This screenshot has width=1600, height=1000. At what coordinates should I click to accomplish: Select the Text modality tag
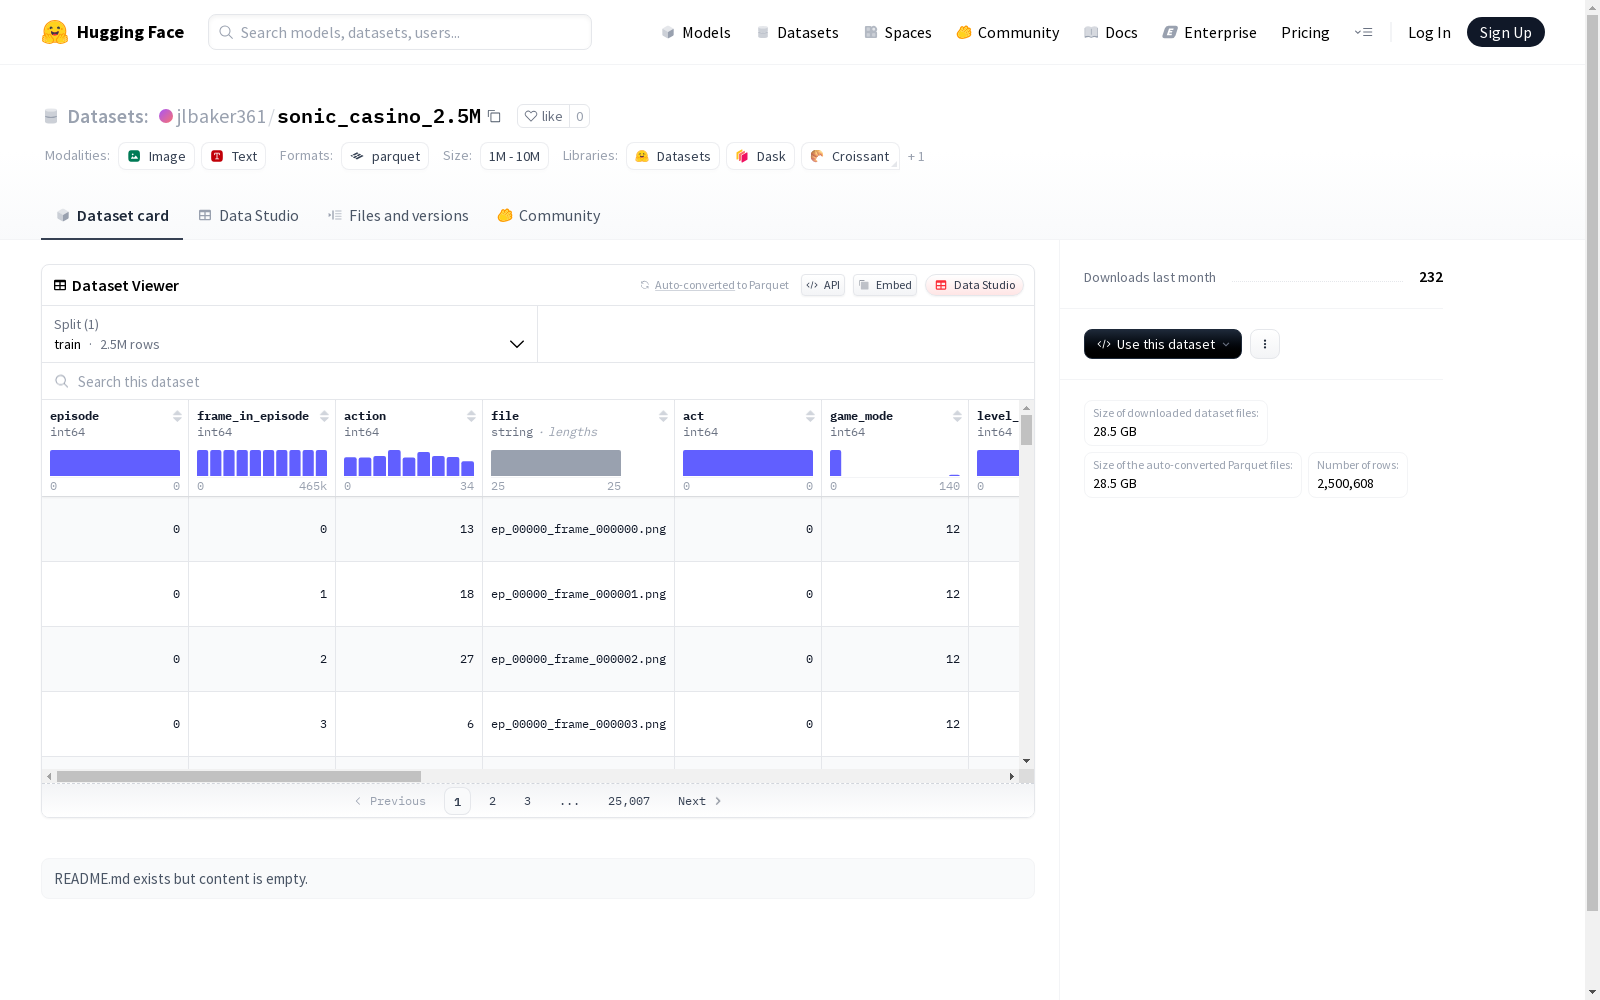click(x=234, y=156)
